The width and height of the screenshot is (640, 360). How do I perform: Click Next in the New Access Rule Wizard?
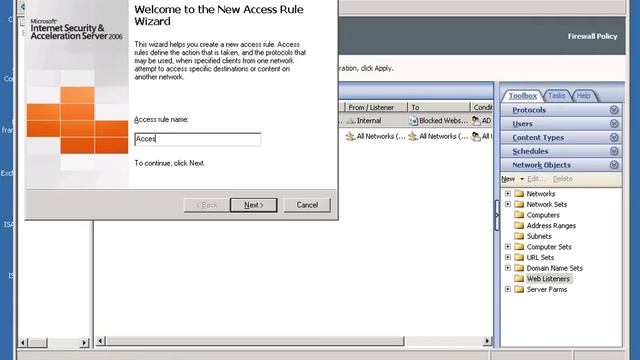[x=253, y=205]
